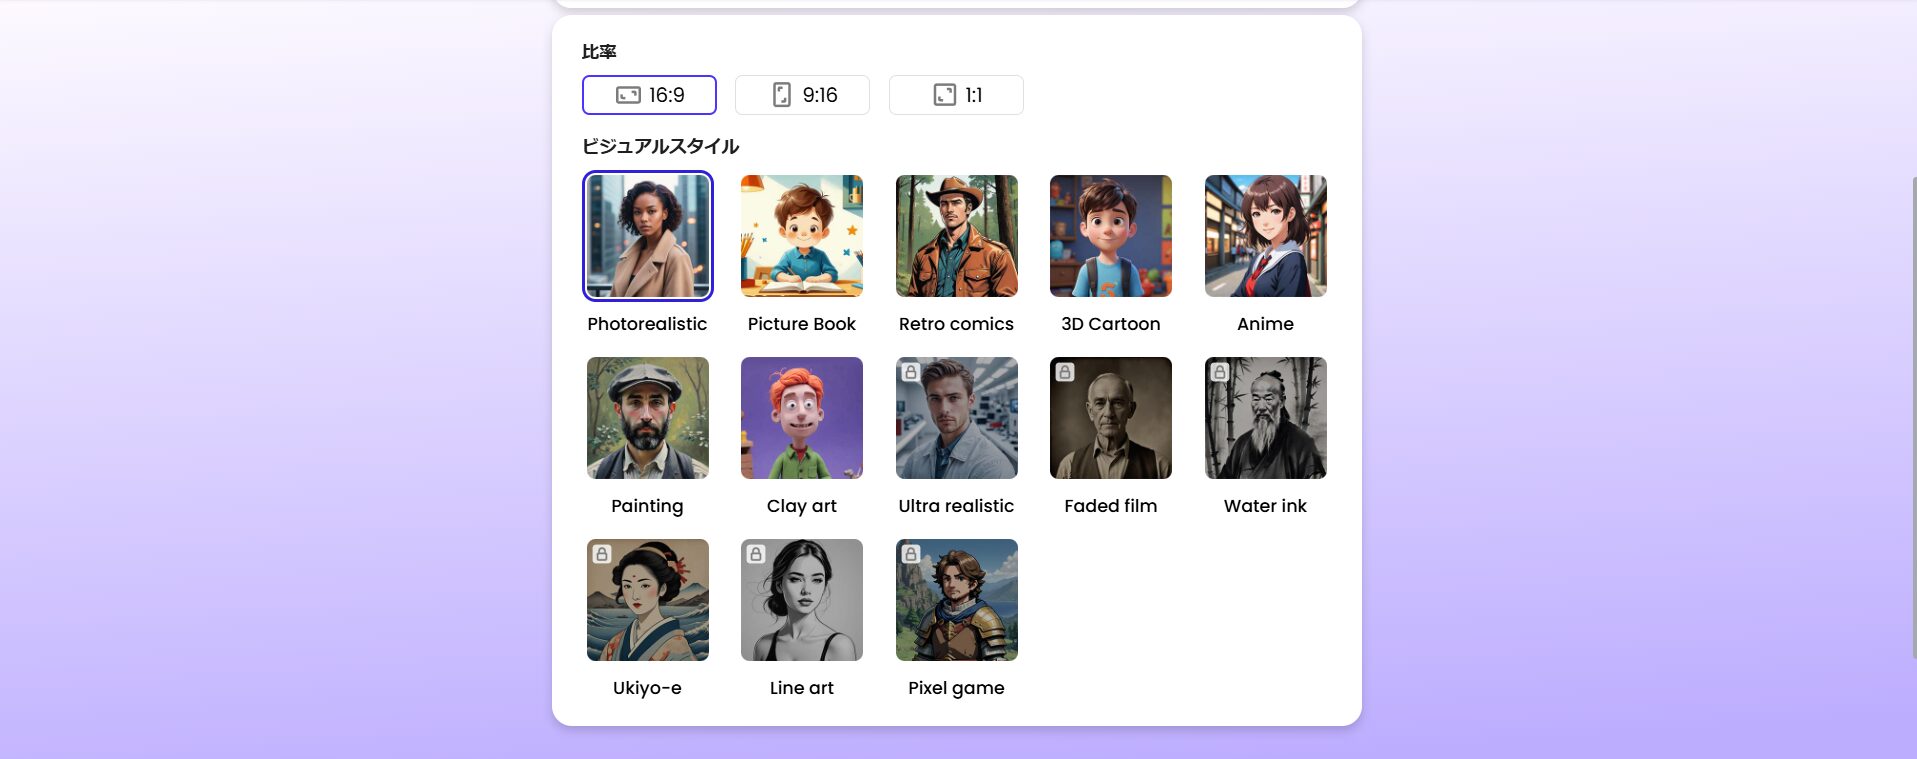Click the lock icon on Ukiyo-e
Viewport: 1917px width, 759px height.
pyautogui.click(x=602, y=554)
